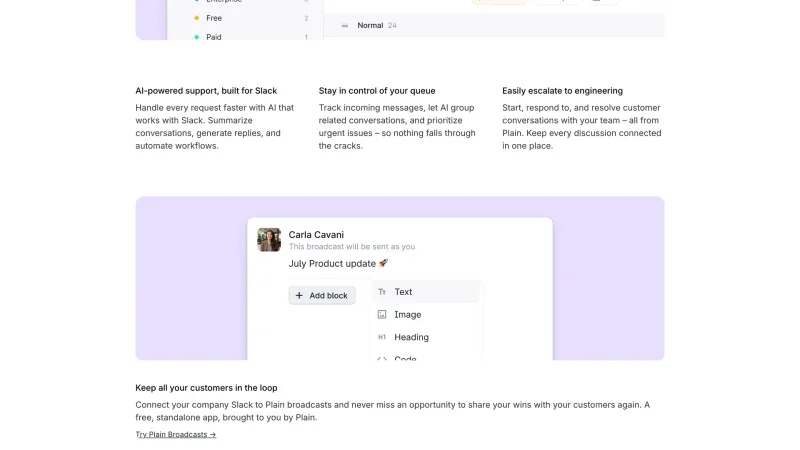This screenshot has width=800, height=450.
Task: Click the Add block button
Action: 322,295
